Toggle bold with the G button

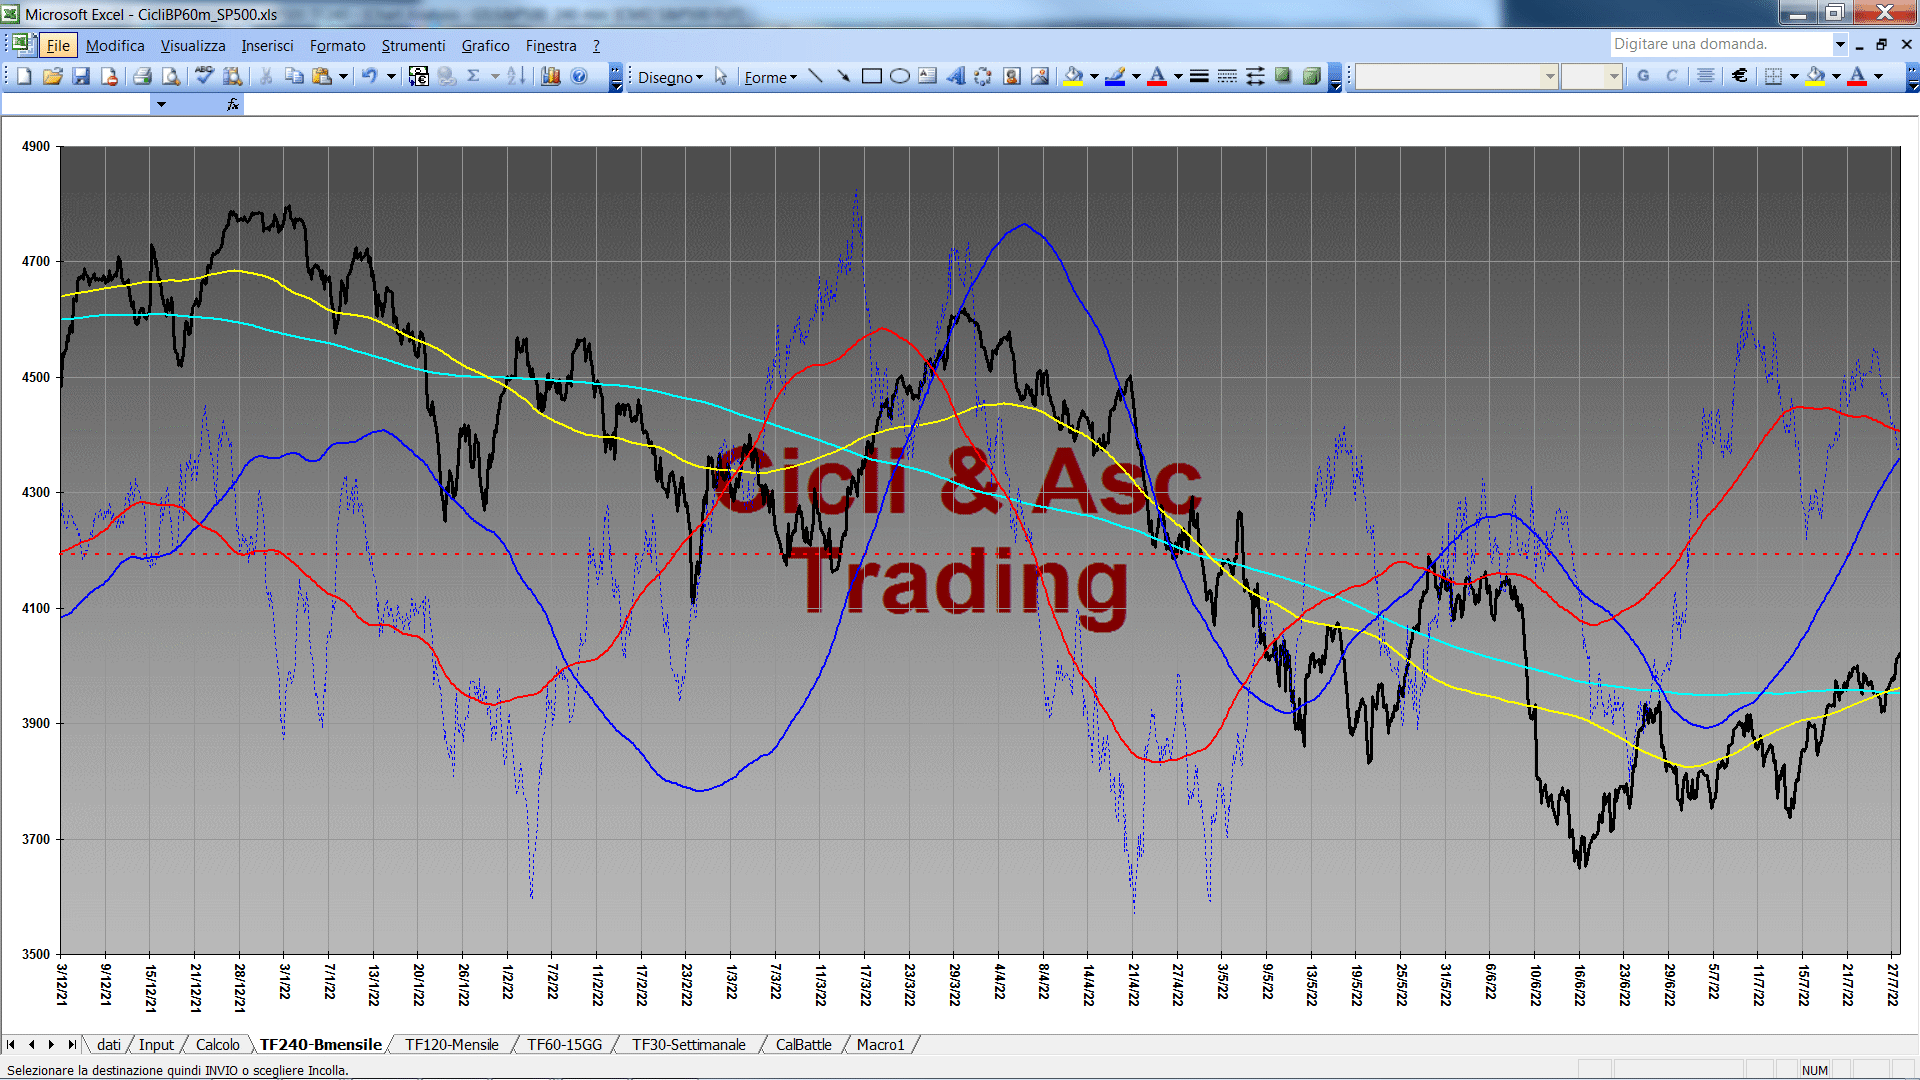coord(1643,77)
